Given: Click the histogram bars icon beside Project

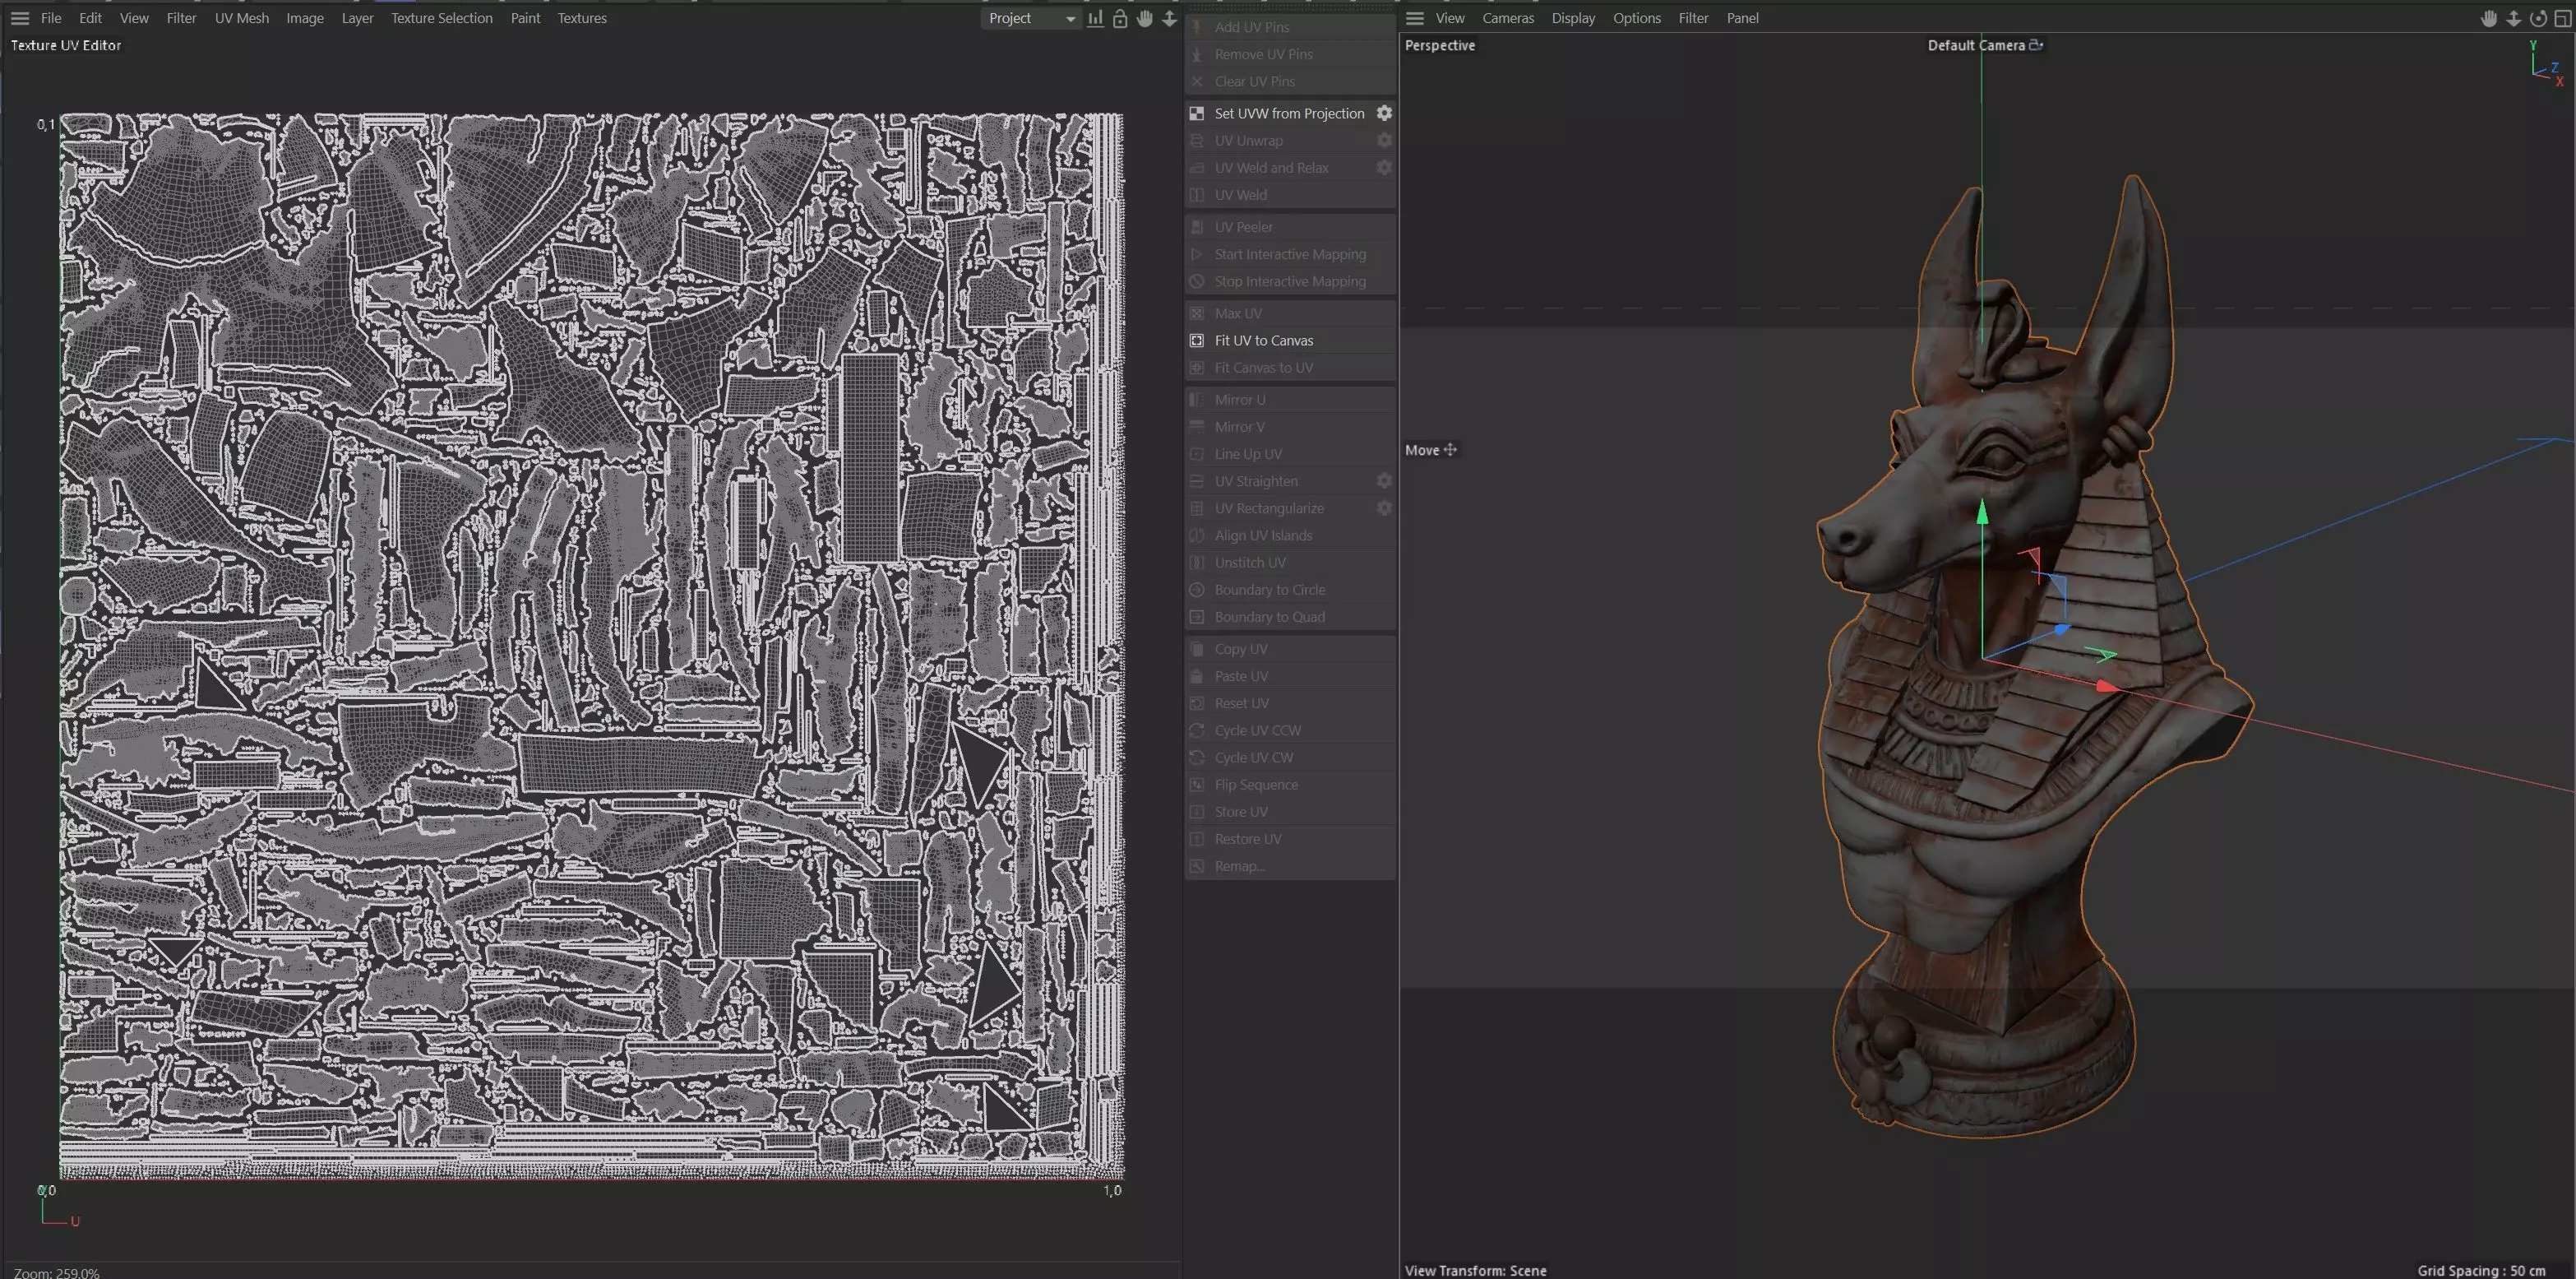Looking at the screenshot, I should pos(1096,19).
